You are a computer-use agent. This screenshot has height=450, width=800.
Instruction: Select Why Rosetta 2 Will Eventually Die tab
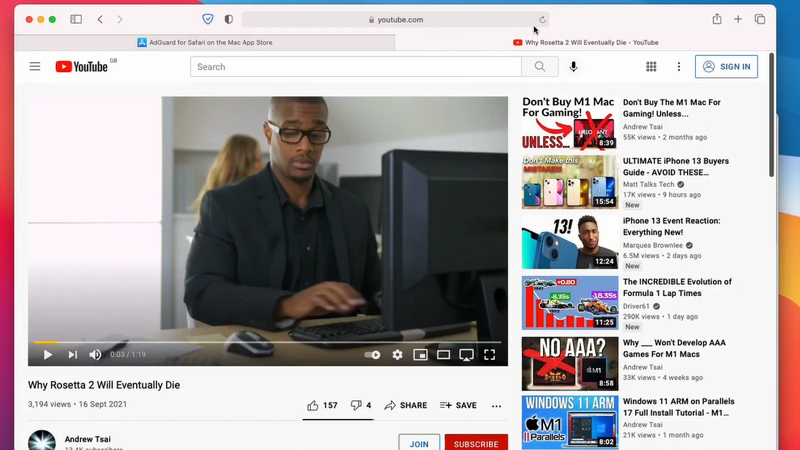(x=586, y=42)
